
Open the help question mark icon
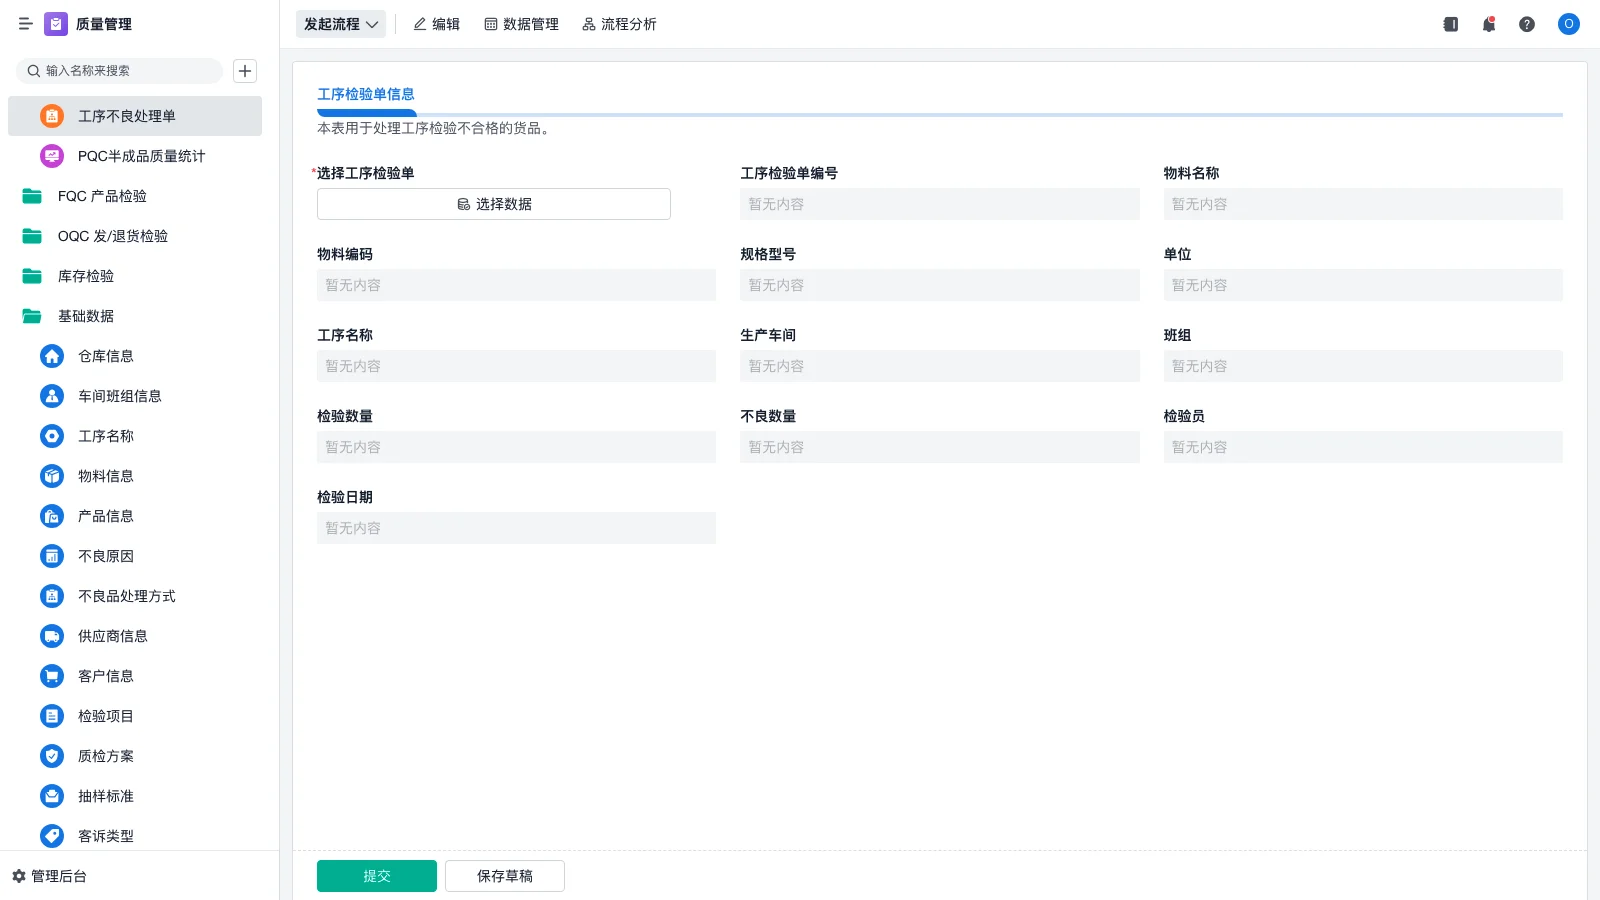click(x=1527, y=24)
